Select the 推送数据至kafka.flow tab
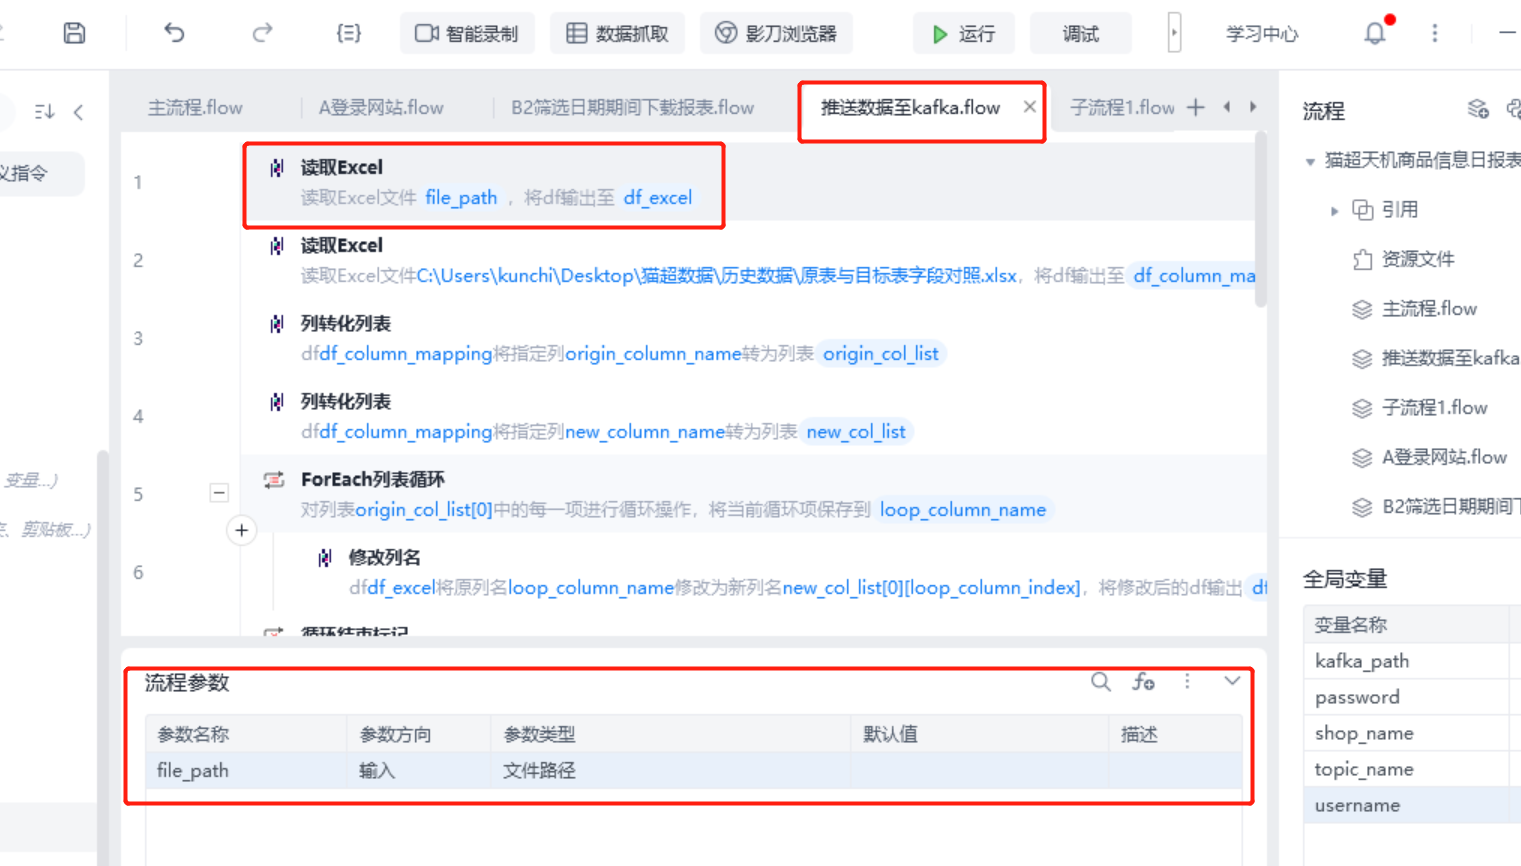This screenshot has width=1521, height=866. click(x=910, y=107)
